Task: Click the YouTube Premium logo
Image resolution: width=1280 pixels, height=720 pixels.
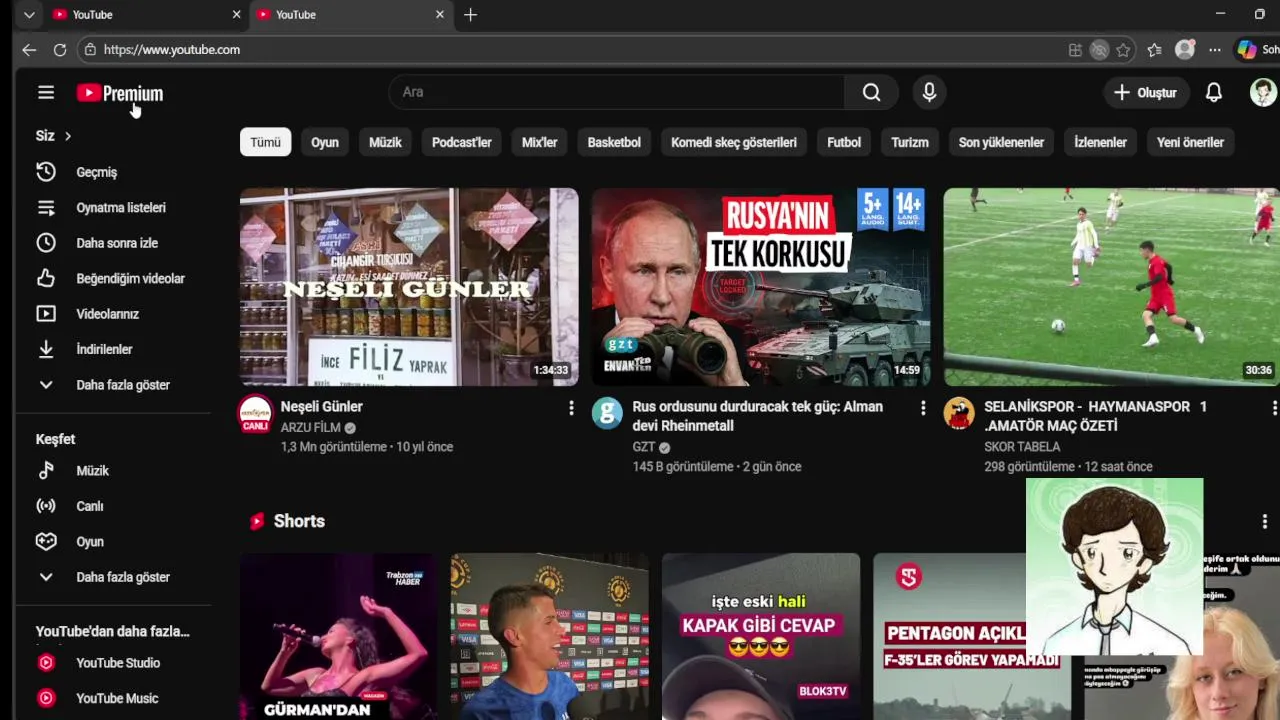Action: [120, 93]
